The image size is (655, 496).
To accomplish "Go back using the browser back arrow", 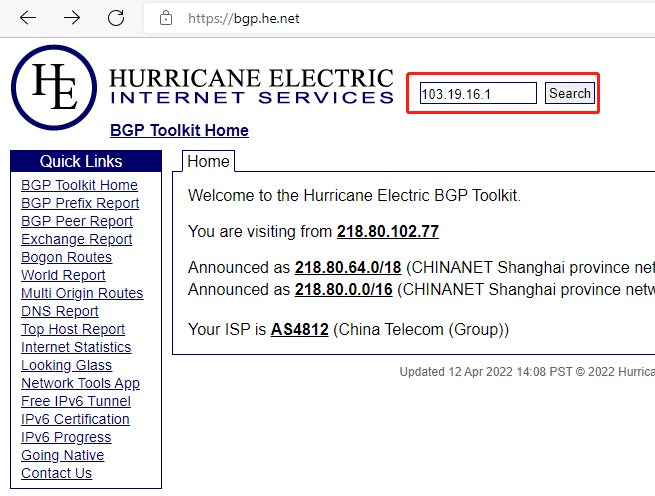I will tap(28, 18).
